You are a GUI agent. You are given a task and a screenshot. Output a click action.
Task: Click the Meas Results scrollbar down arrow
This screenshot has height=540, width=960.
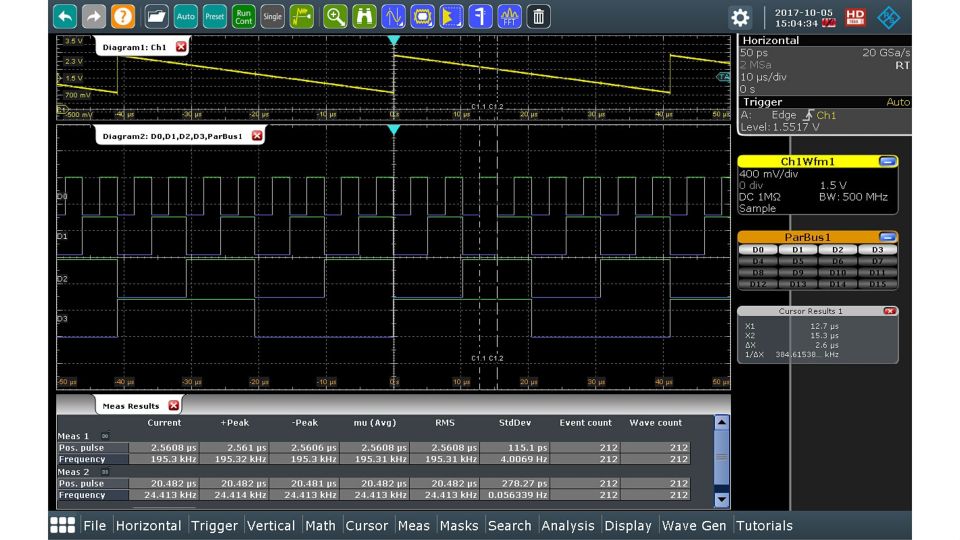[x=722, y=500]
